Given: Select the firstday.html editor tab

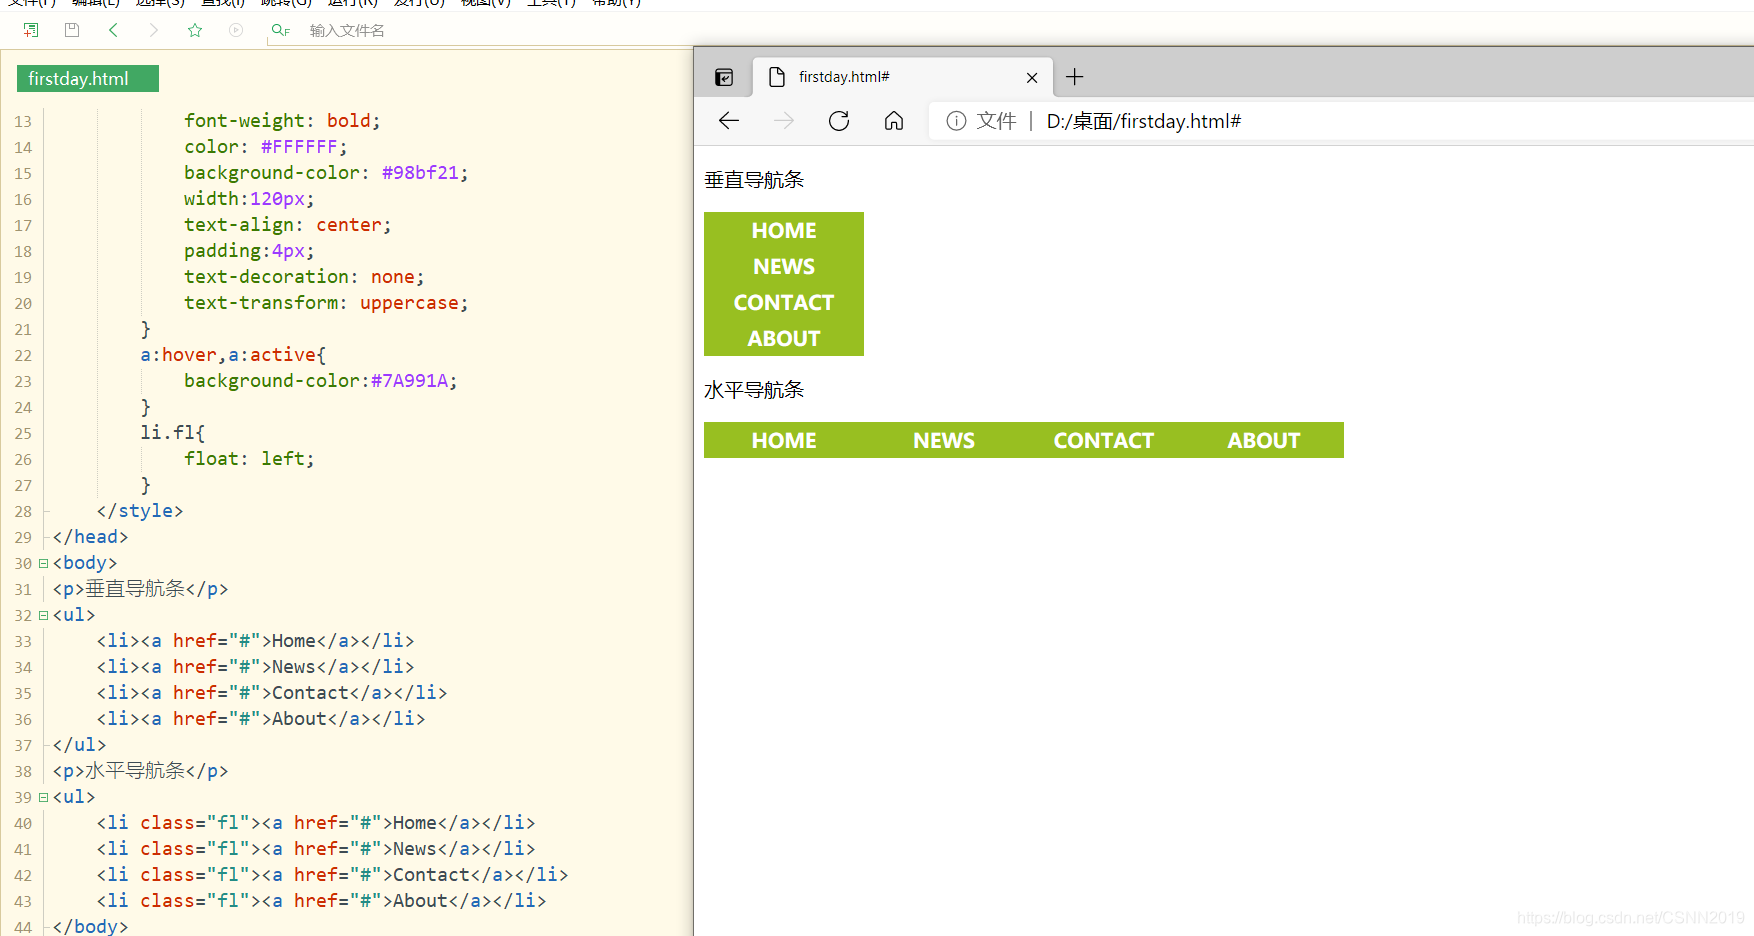Looking at the screenshot, I should point(88,78).
